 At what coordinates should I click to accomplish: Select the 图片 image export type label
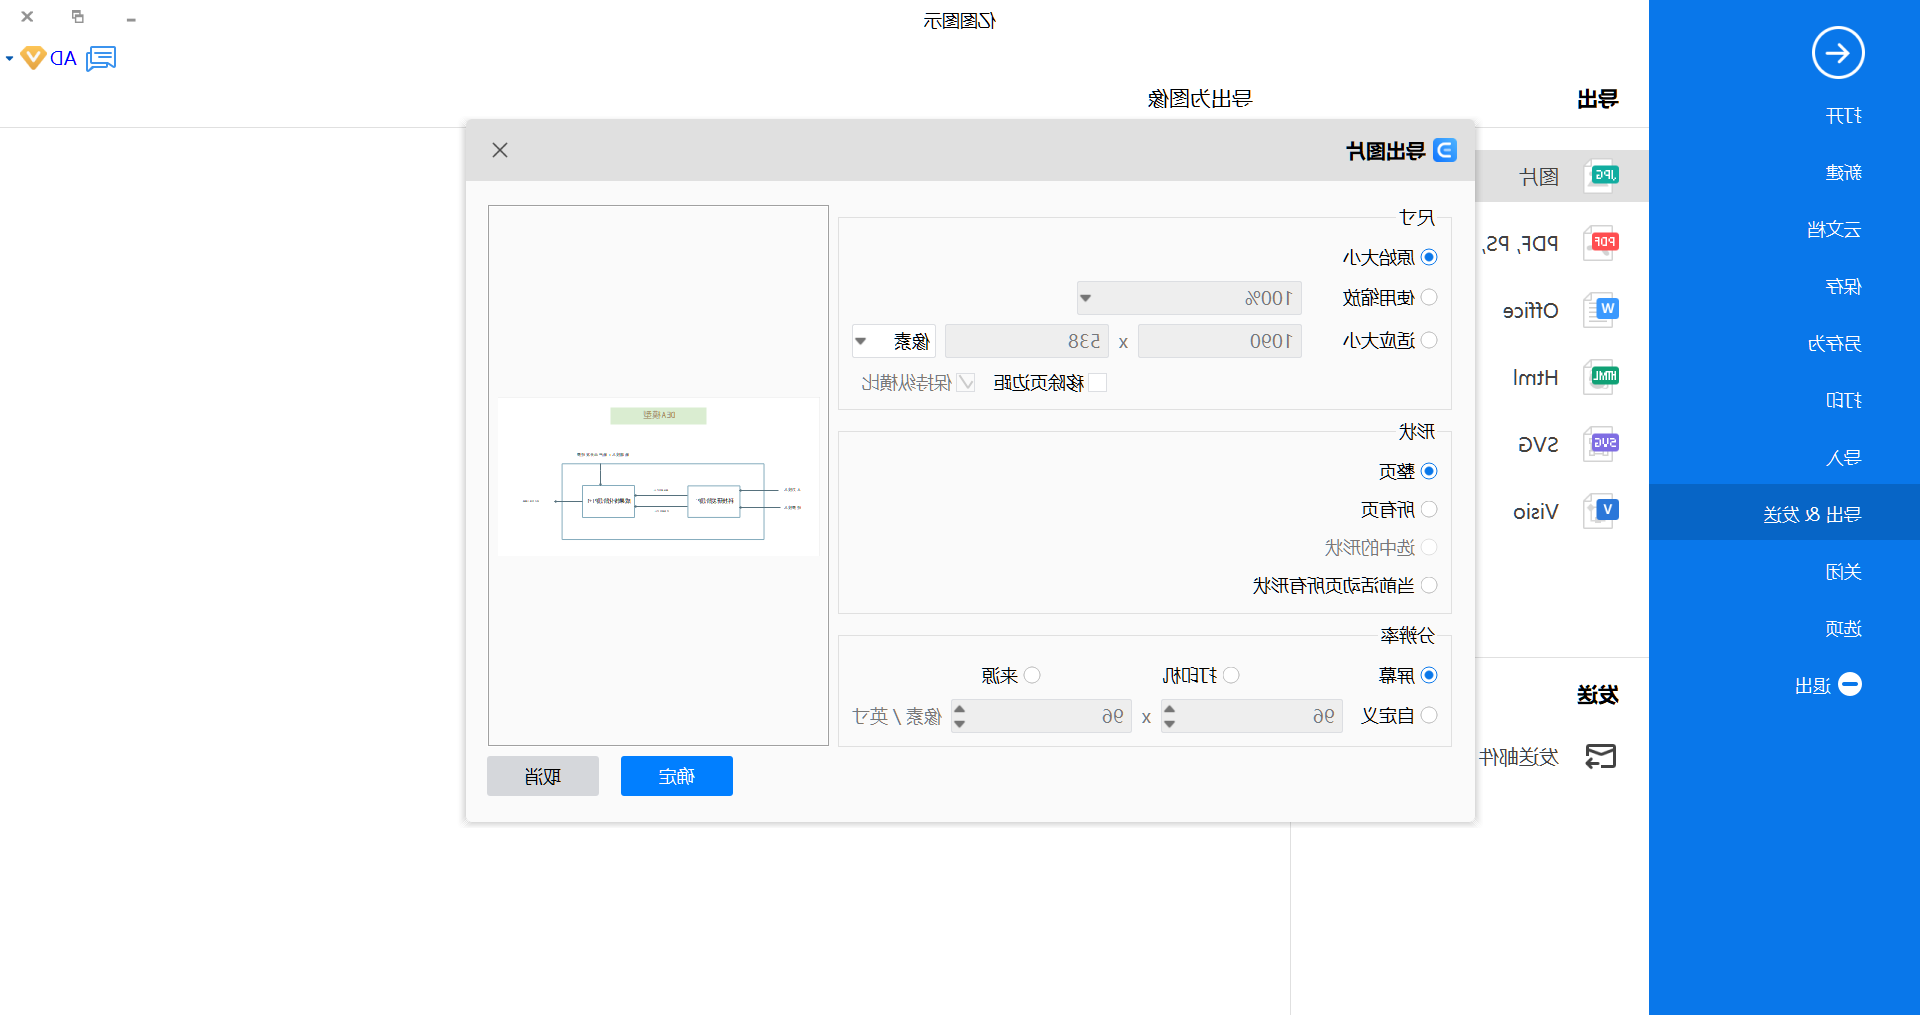(x=1539, y=177)
